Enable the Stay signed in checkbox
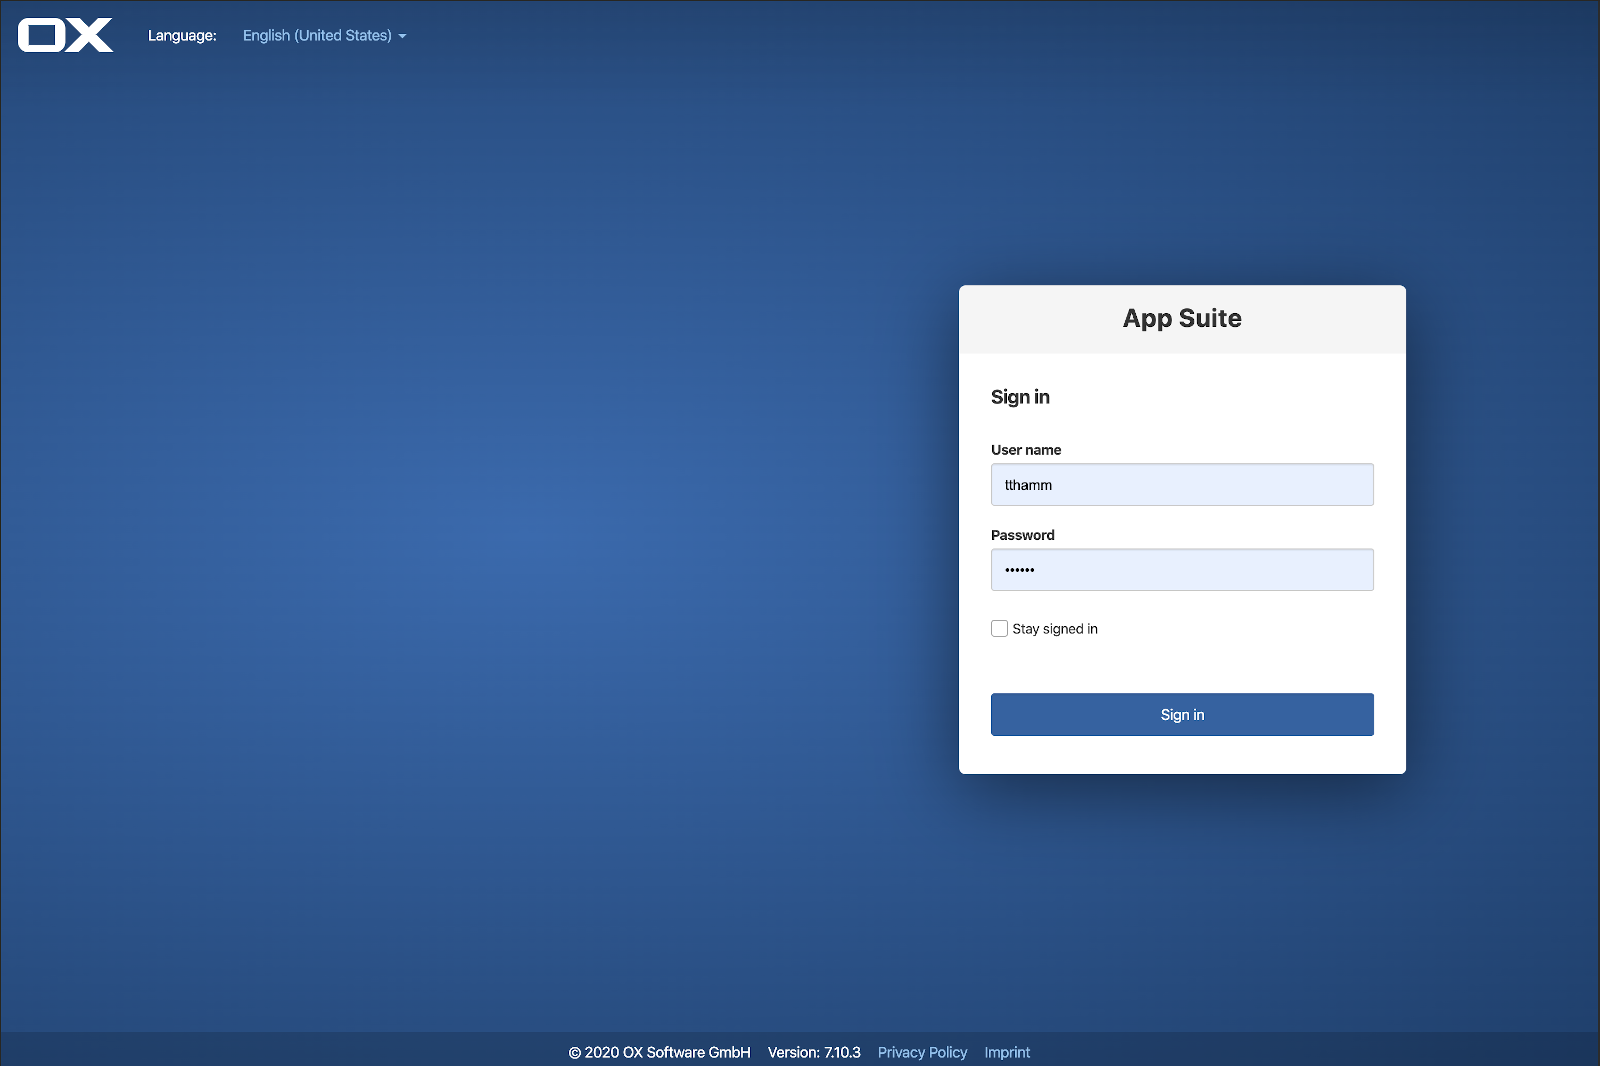This screenshot has width=1600, height=1066. click(999, 628)
